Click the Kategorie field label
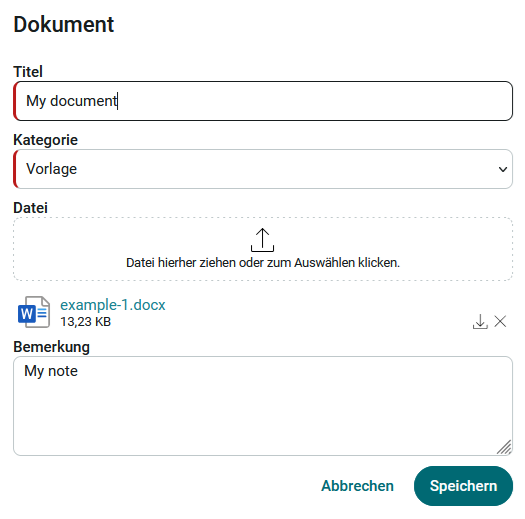The width and height of the screenshot is (525, 519). (46, 140)
